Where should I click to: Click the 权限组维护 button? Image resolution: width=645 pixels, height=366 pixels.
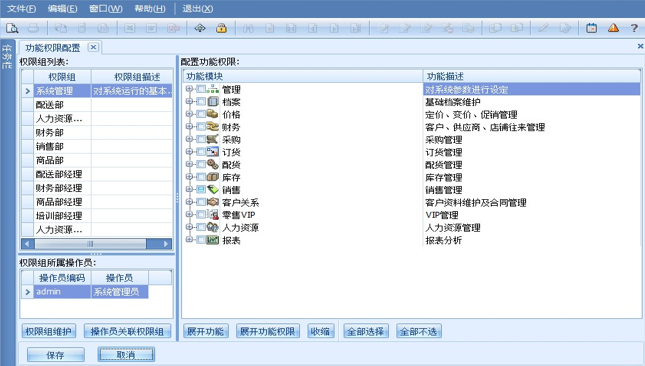(49, 331)
